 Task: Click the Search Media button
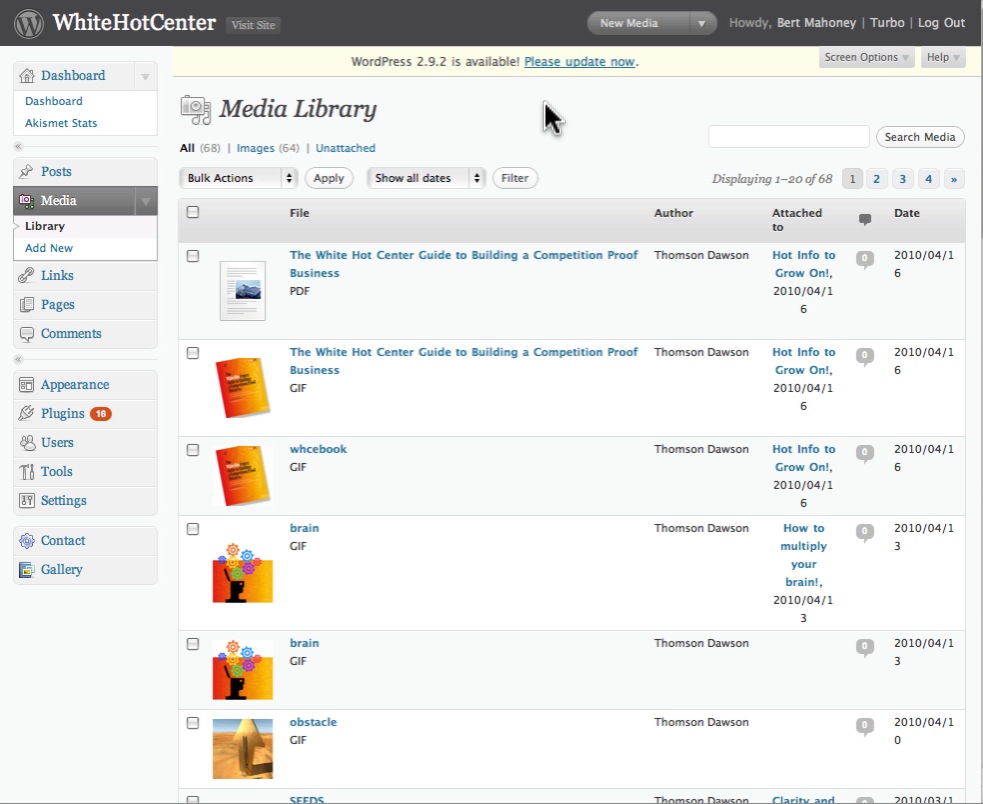tap(920, 137)
